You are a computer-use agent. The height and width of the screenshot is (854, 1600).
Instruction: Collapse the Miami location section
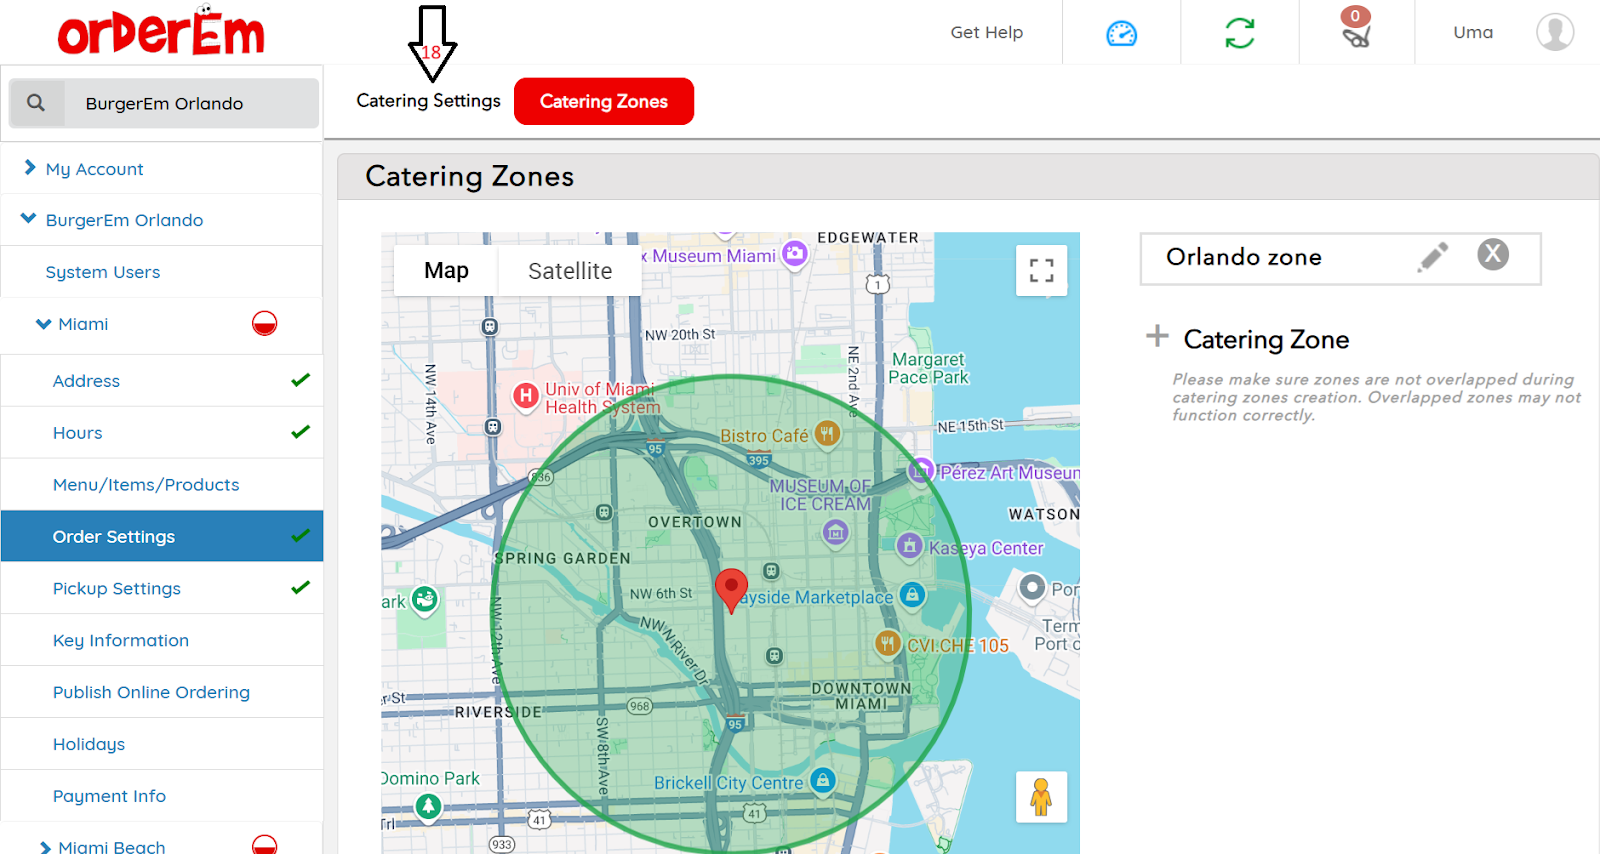coord(43,324)
